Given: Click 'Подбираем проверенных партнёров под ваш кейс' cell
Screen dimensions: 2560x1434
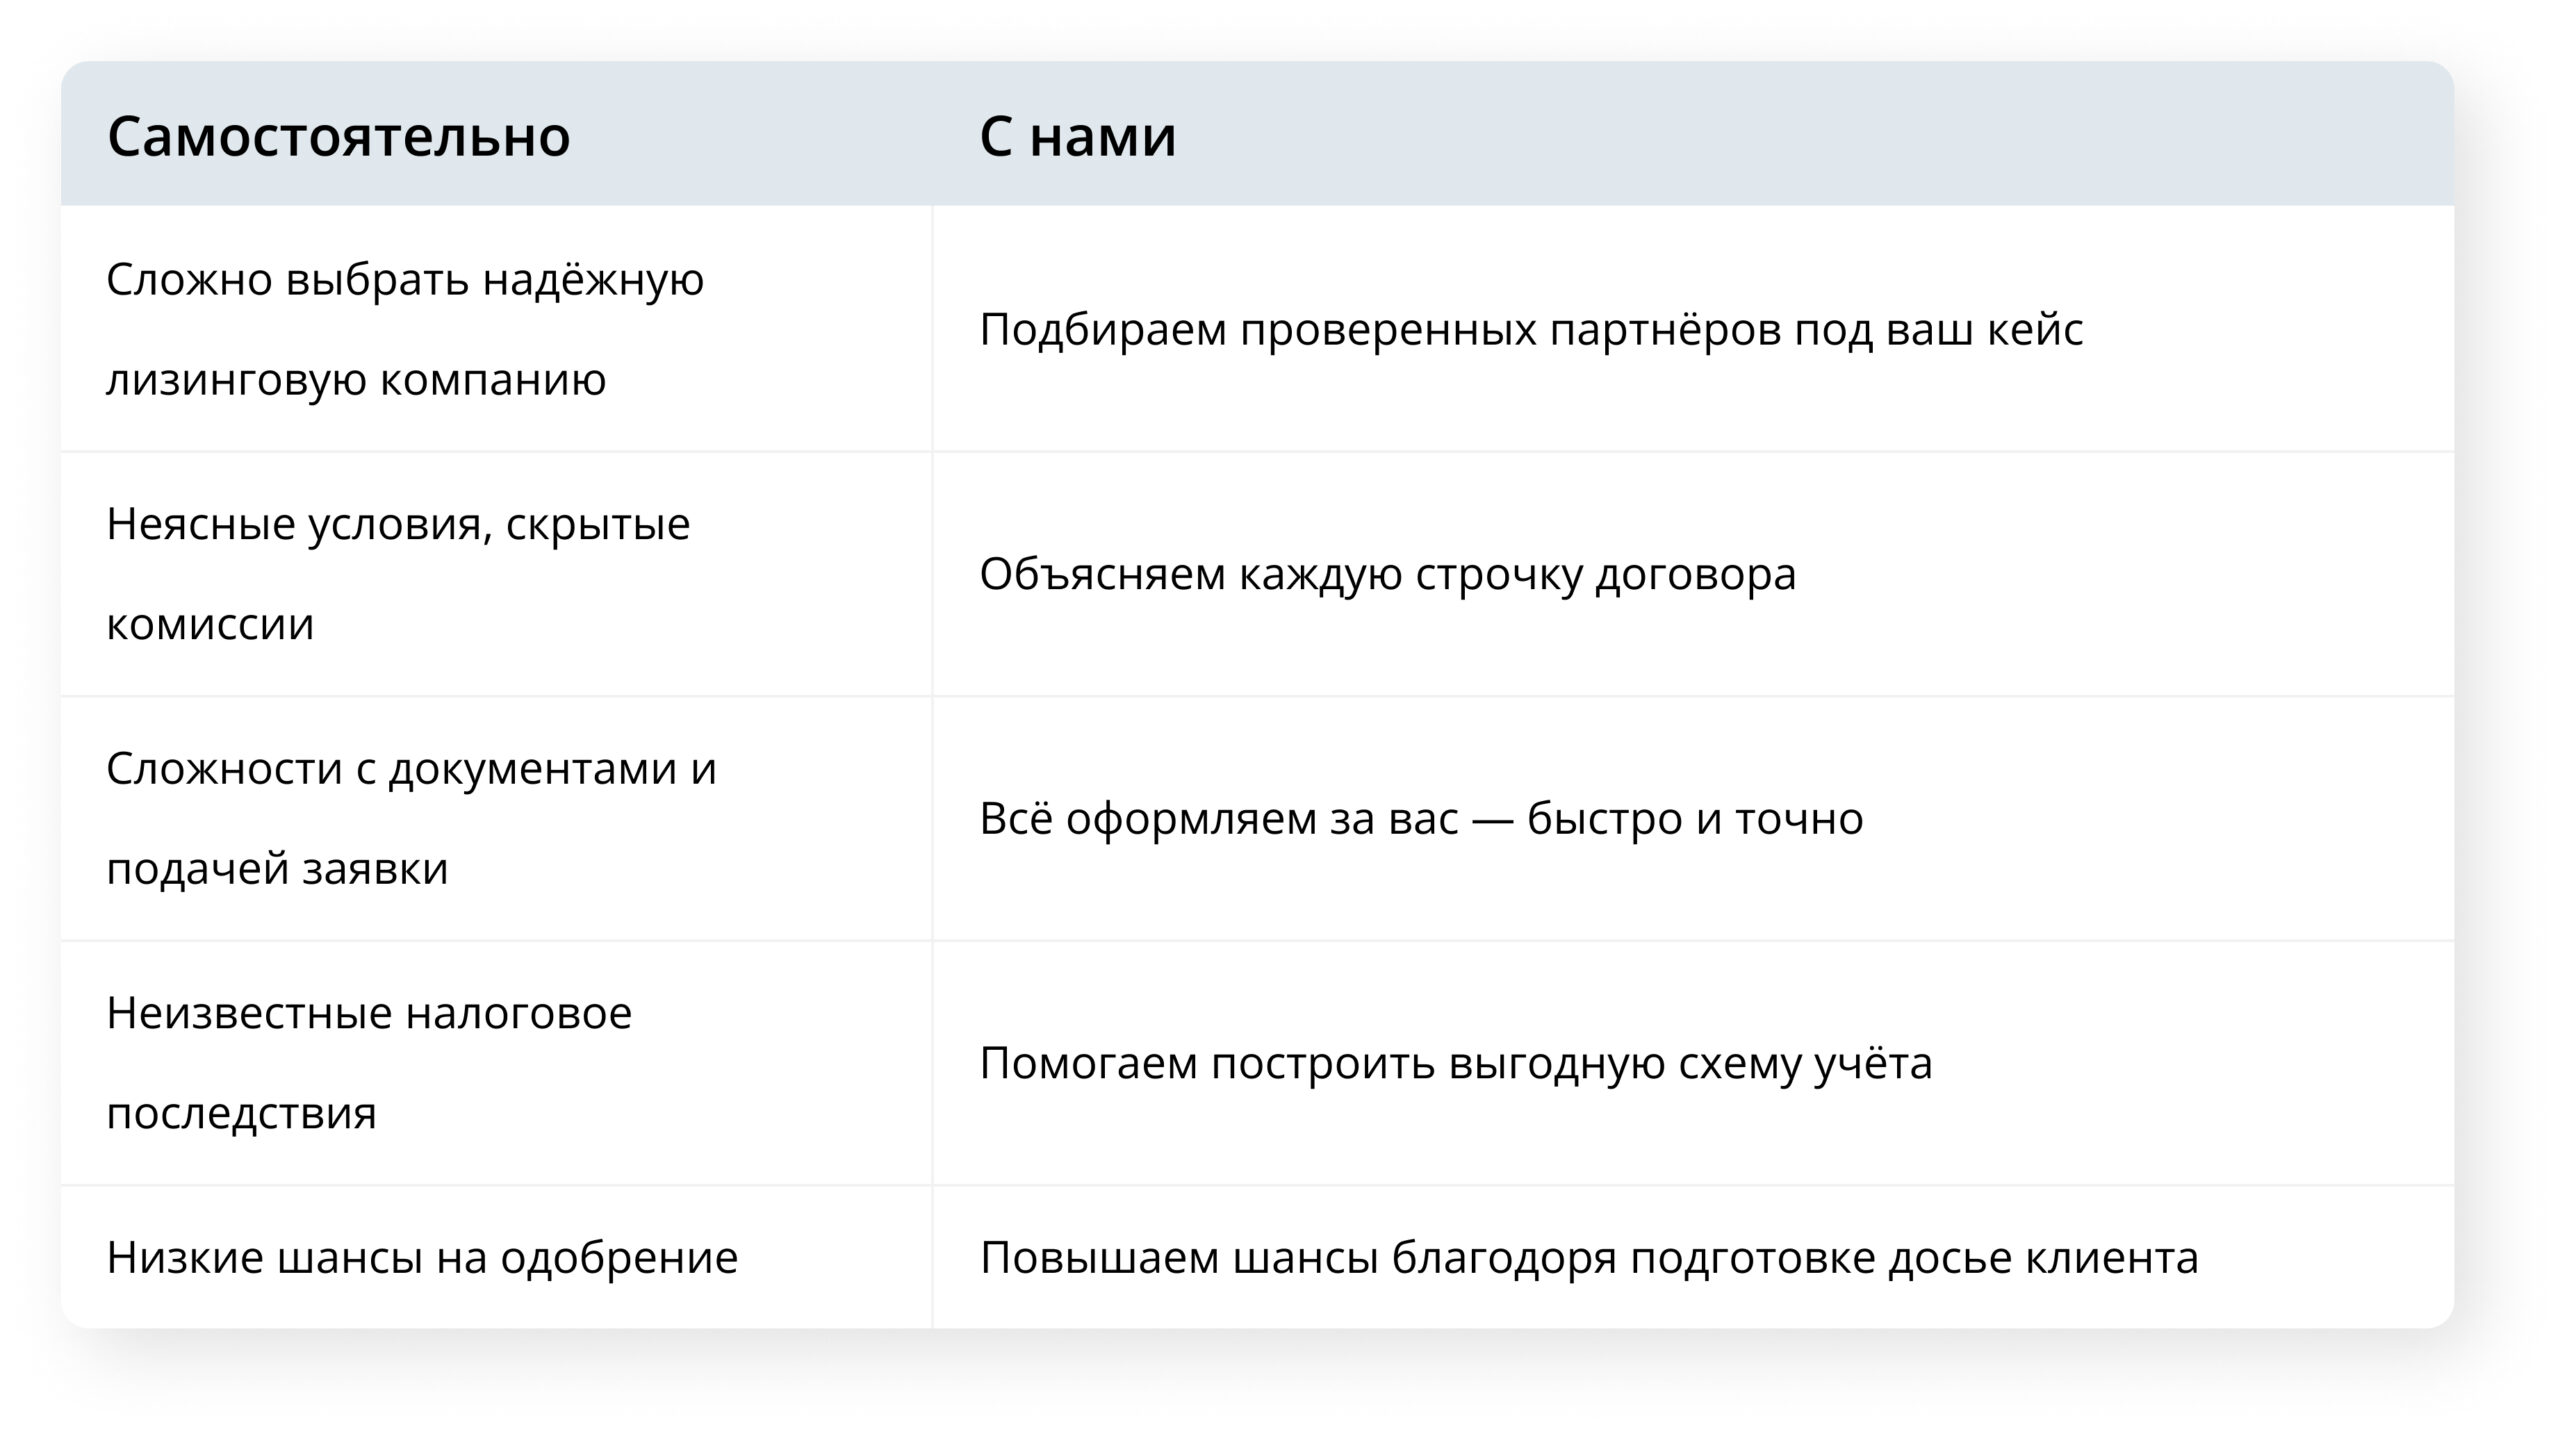Looking at the screenshot, I should [x=1693, y=329].
